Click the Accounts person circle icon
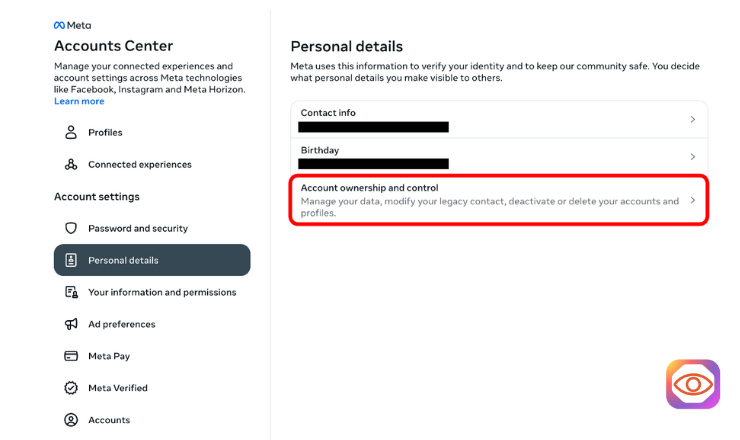 [x=71, y=420]
